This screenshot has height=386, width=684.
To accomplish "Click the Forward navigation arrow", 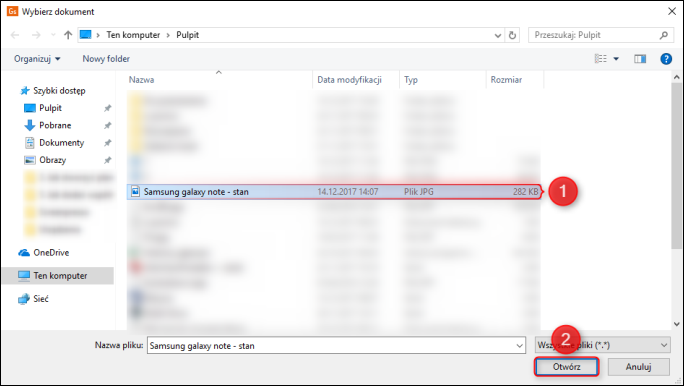I will coord(36,35).
